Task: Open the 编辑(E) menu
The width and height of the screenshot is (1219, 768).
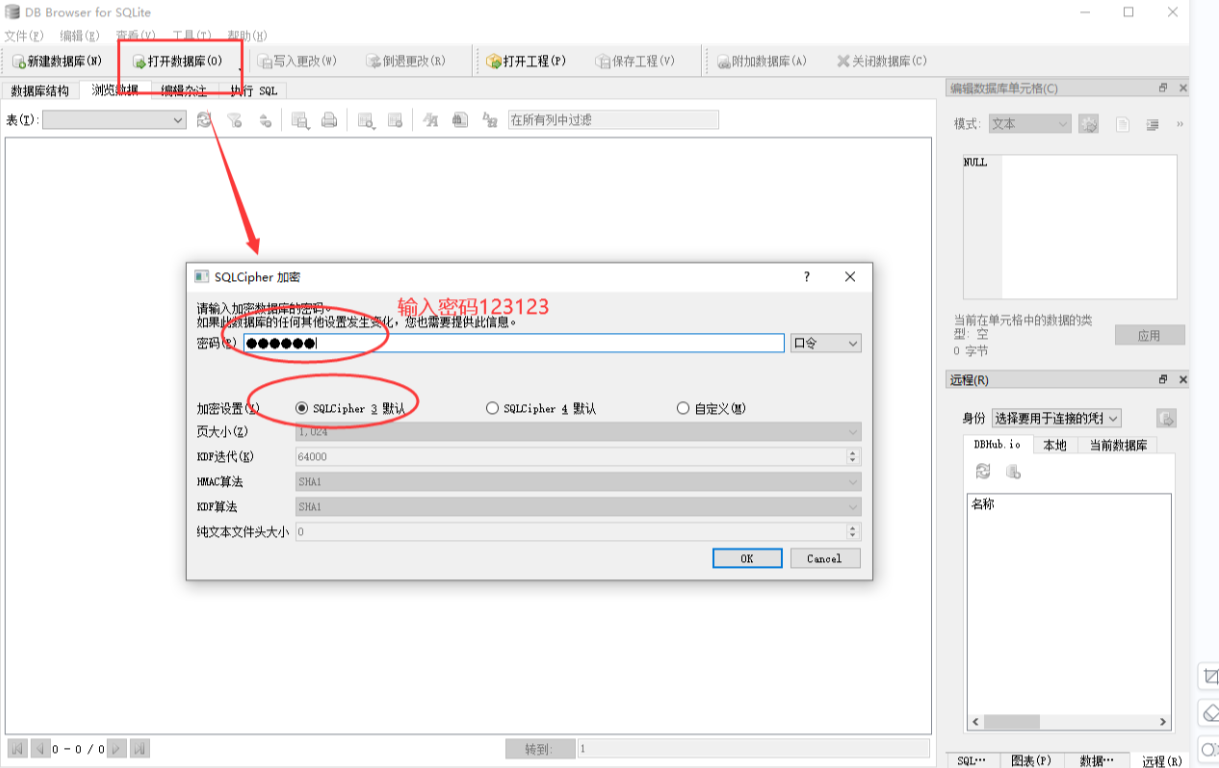Action: pyautogui.click(x=80, y=36)
